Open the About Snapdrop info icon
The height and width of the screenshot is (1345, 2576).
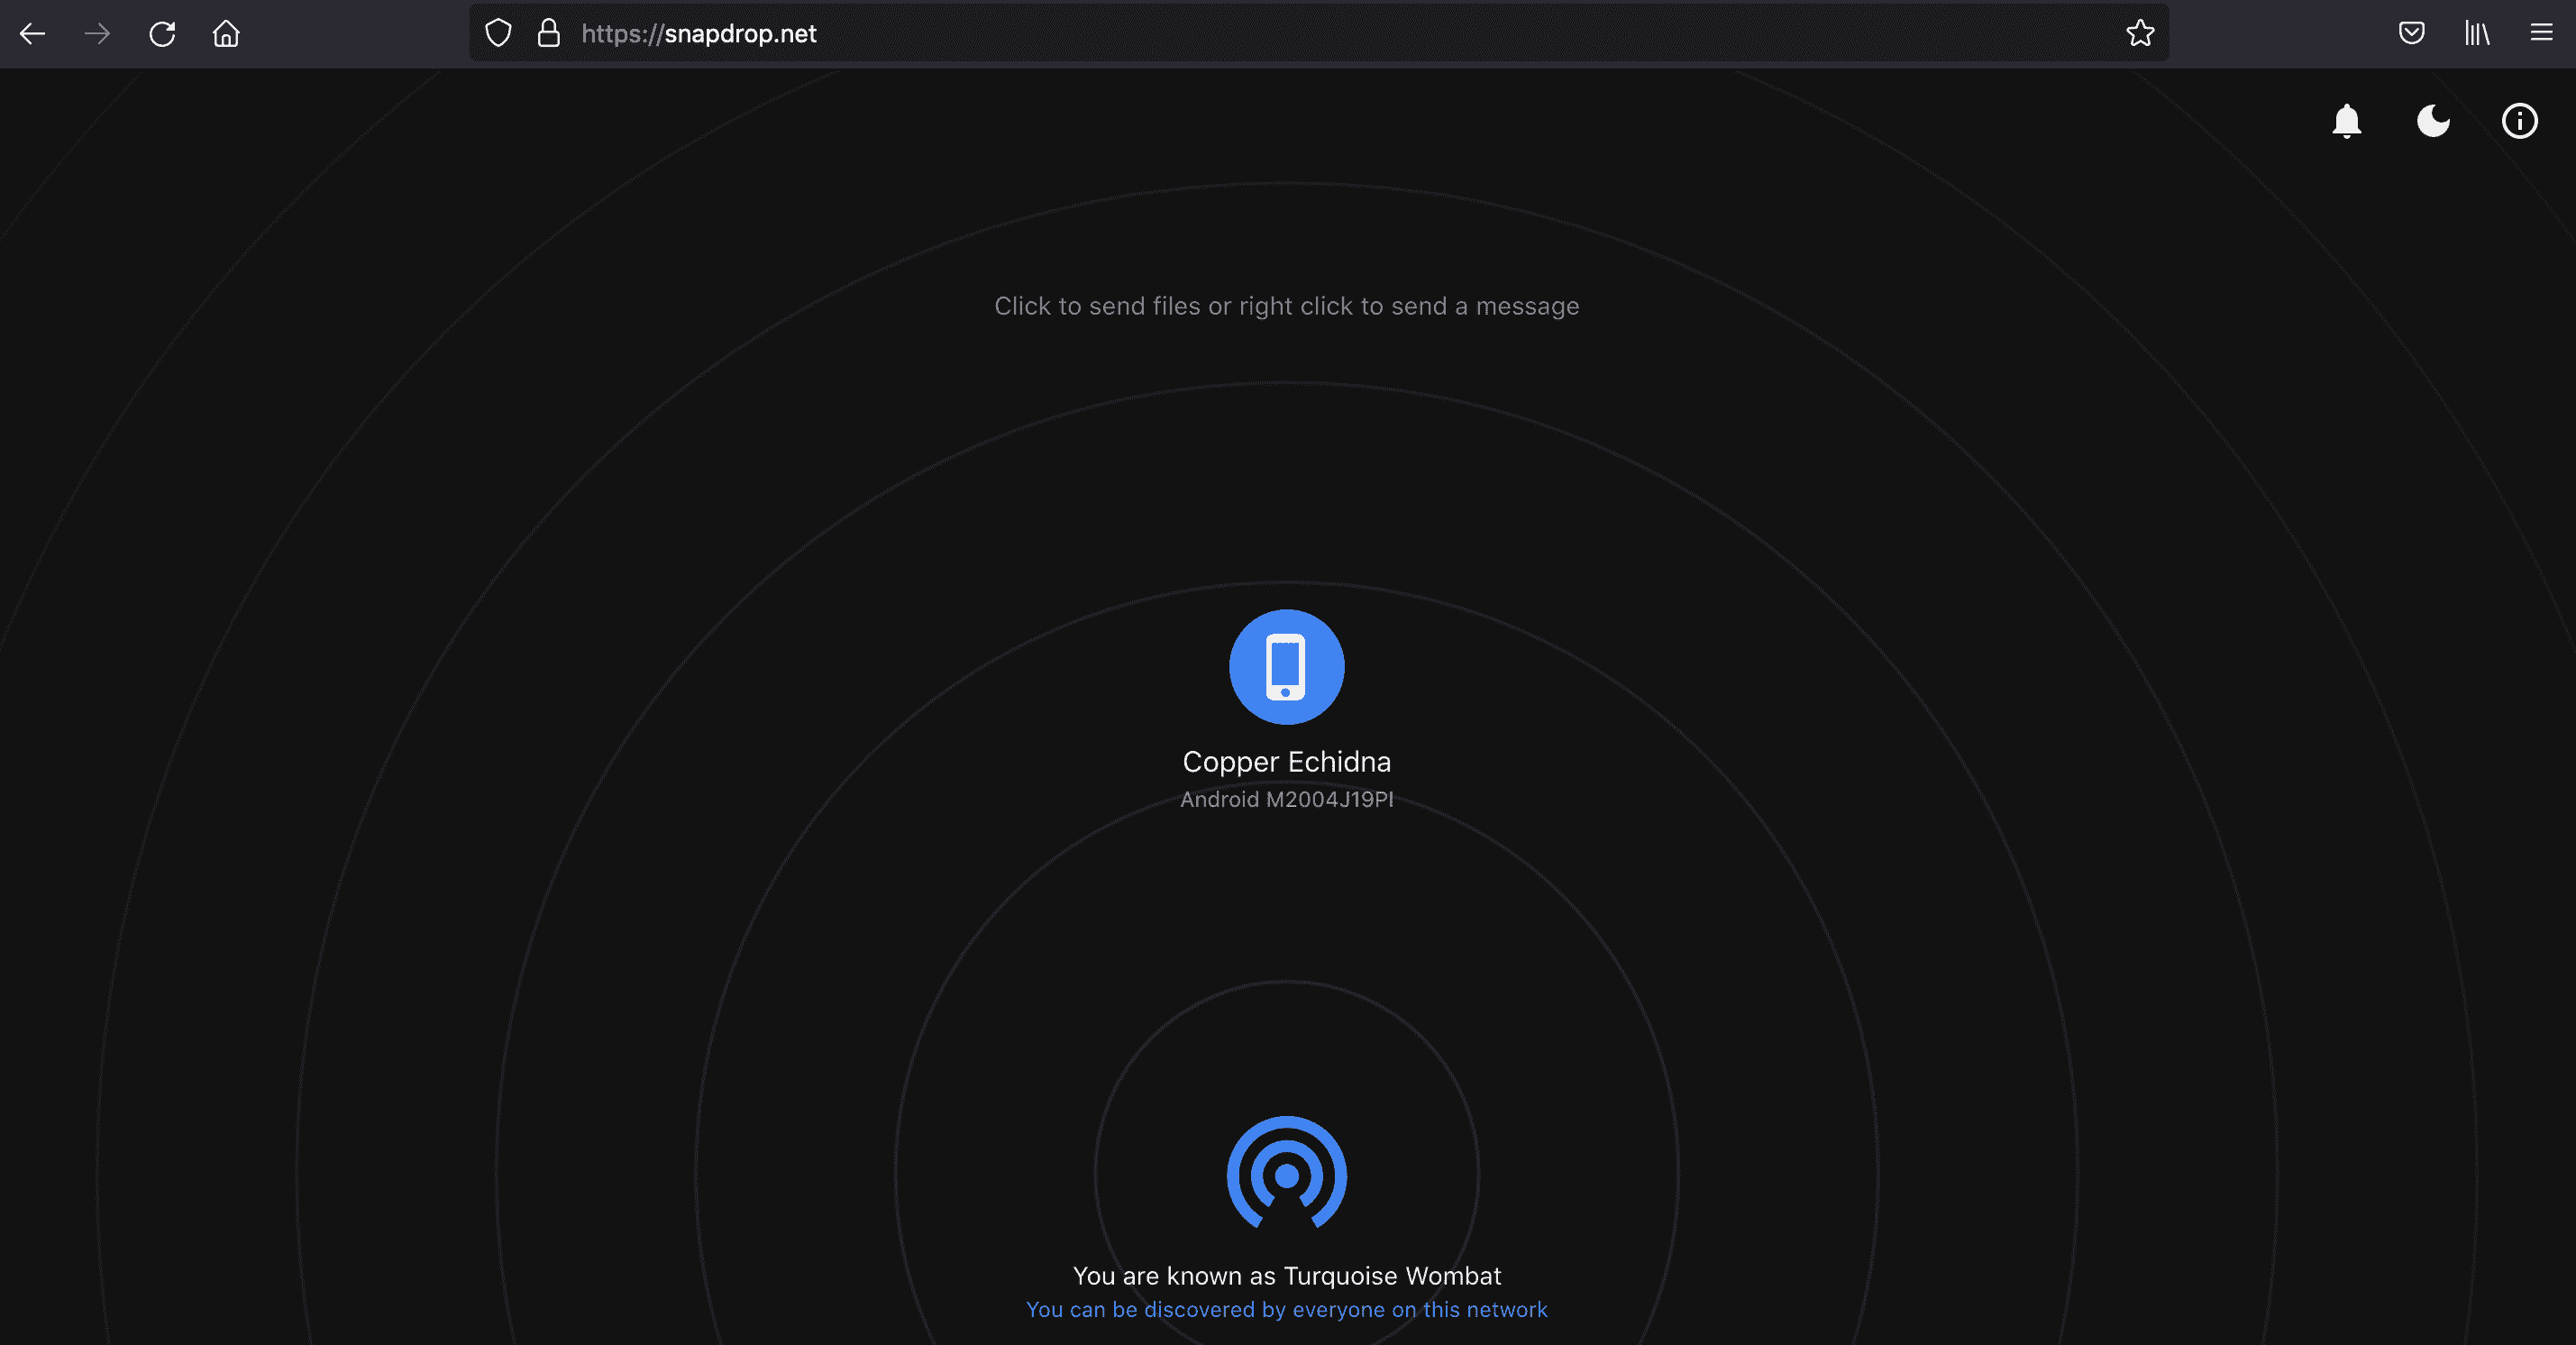click(2519, 121)
